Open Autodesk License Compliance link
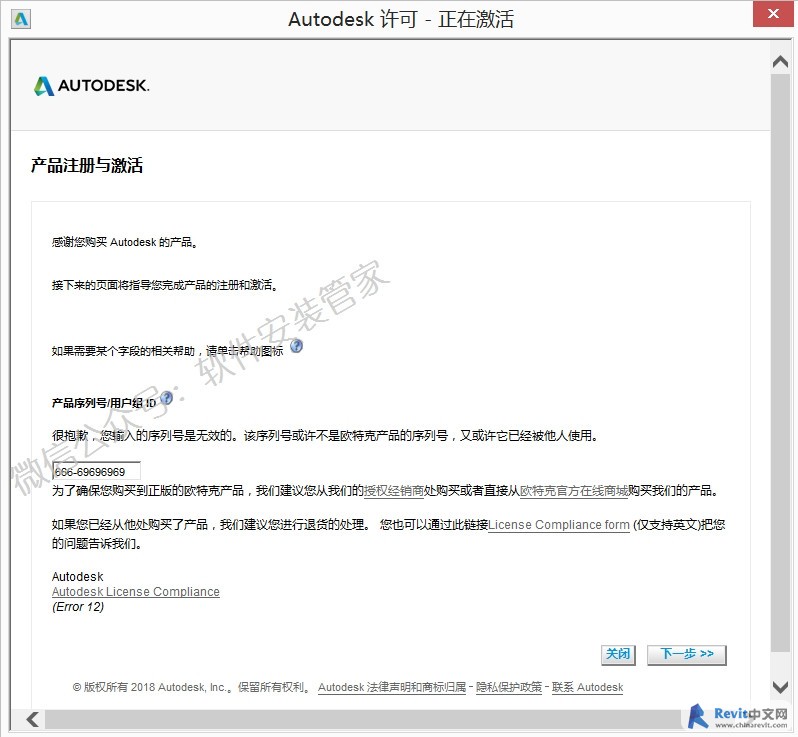 tap(136, 591)
